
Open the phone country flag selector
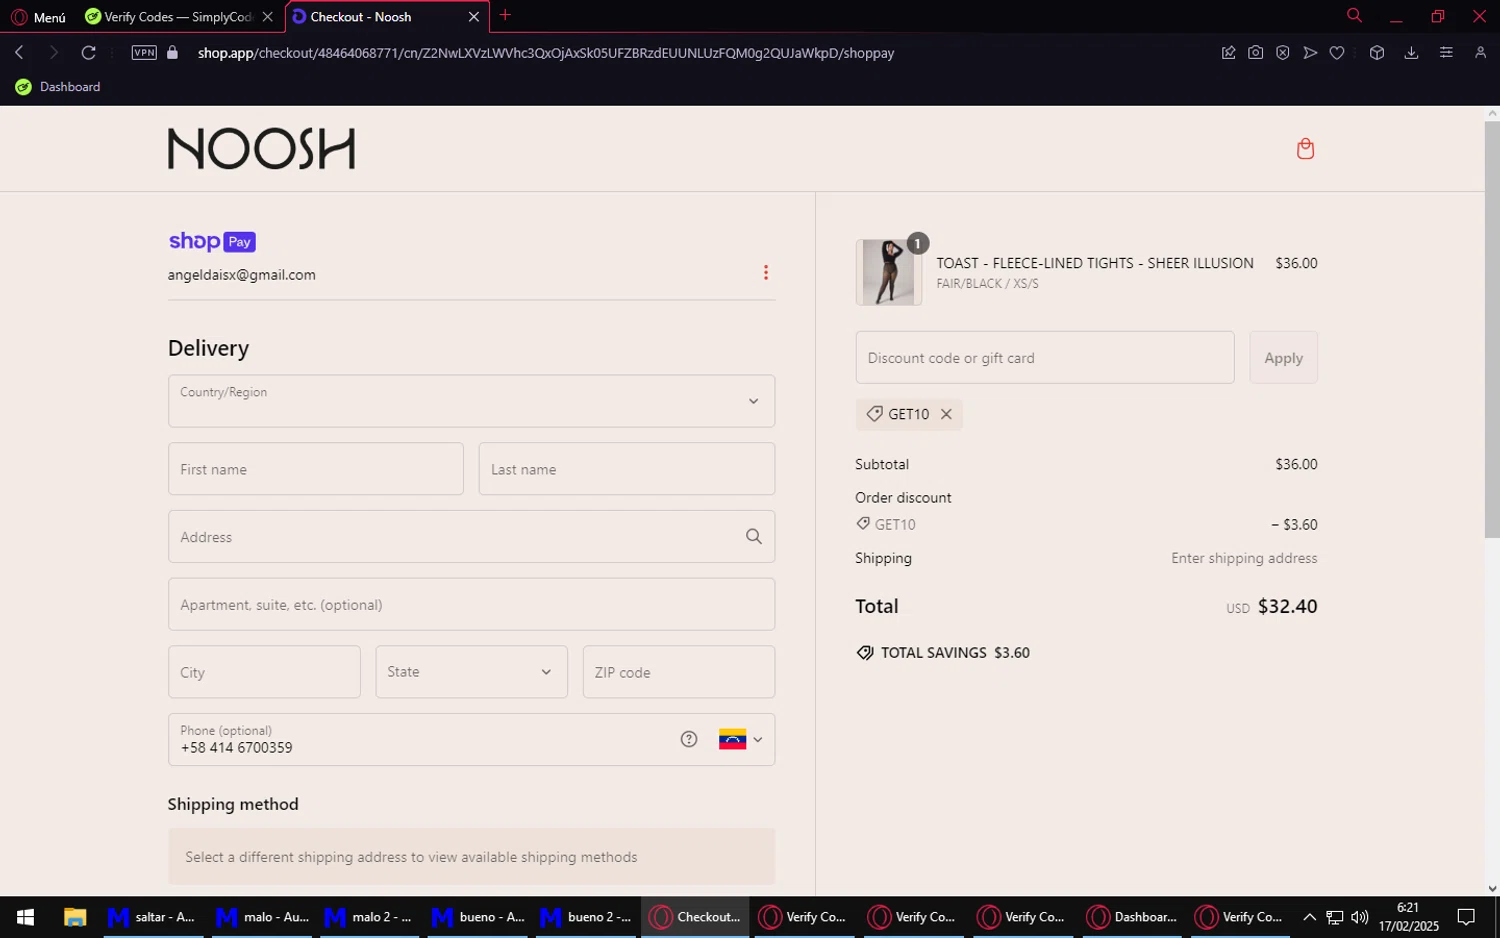tap(741, 739)
